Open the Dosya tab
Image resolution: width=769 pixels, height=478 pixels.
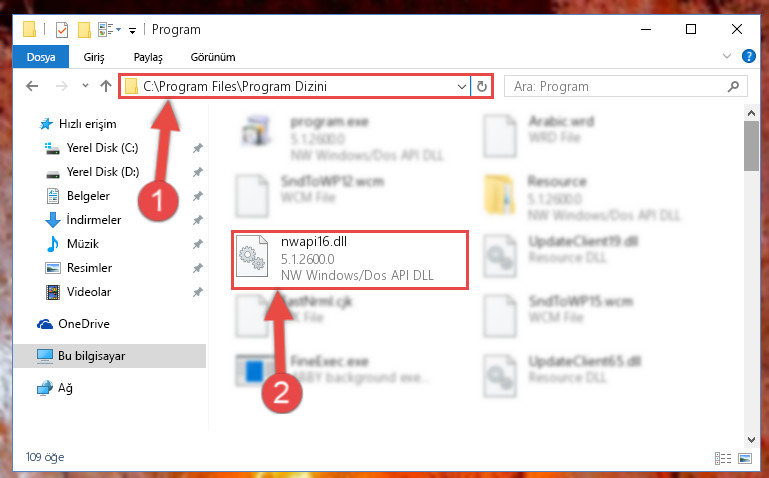click(x=41, y=57)
